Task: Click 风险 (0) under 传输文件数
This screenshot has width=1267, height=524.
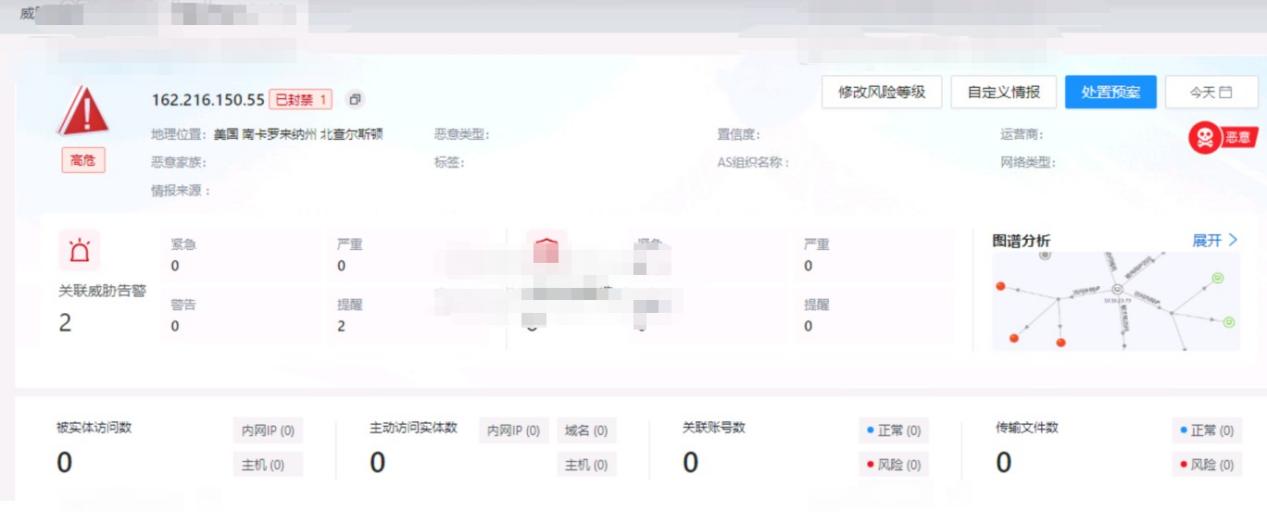Action: point(1207,465)
